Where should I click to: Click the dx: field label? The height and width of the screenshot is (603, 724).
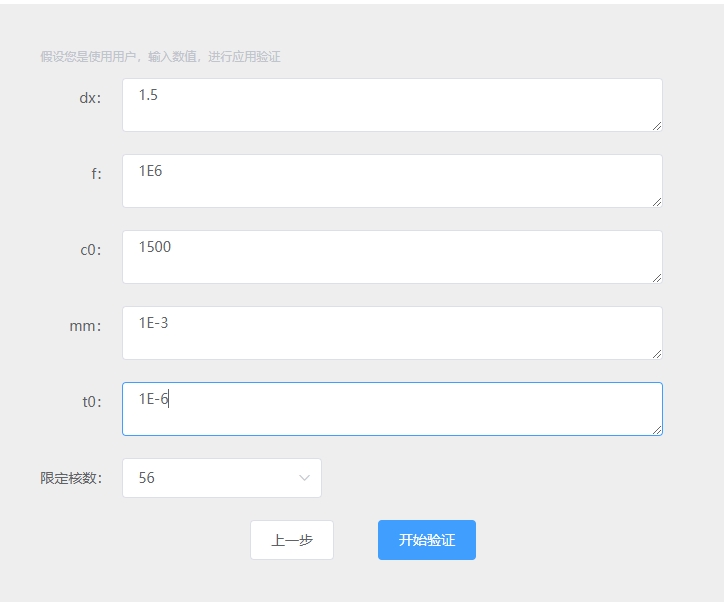coord(90,98)
